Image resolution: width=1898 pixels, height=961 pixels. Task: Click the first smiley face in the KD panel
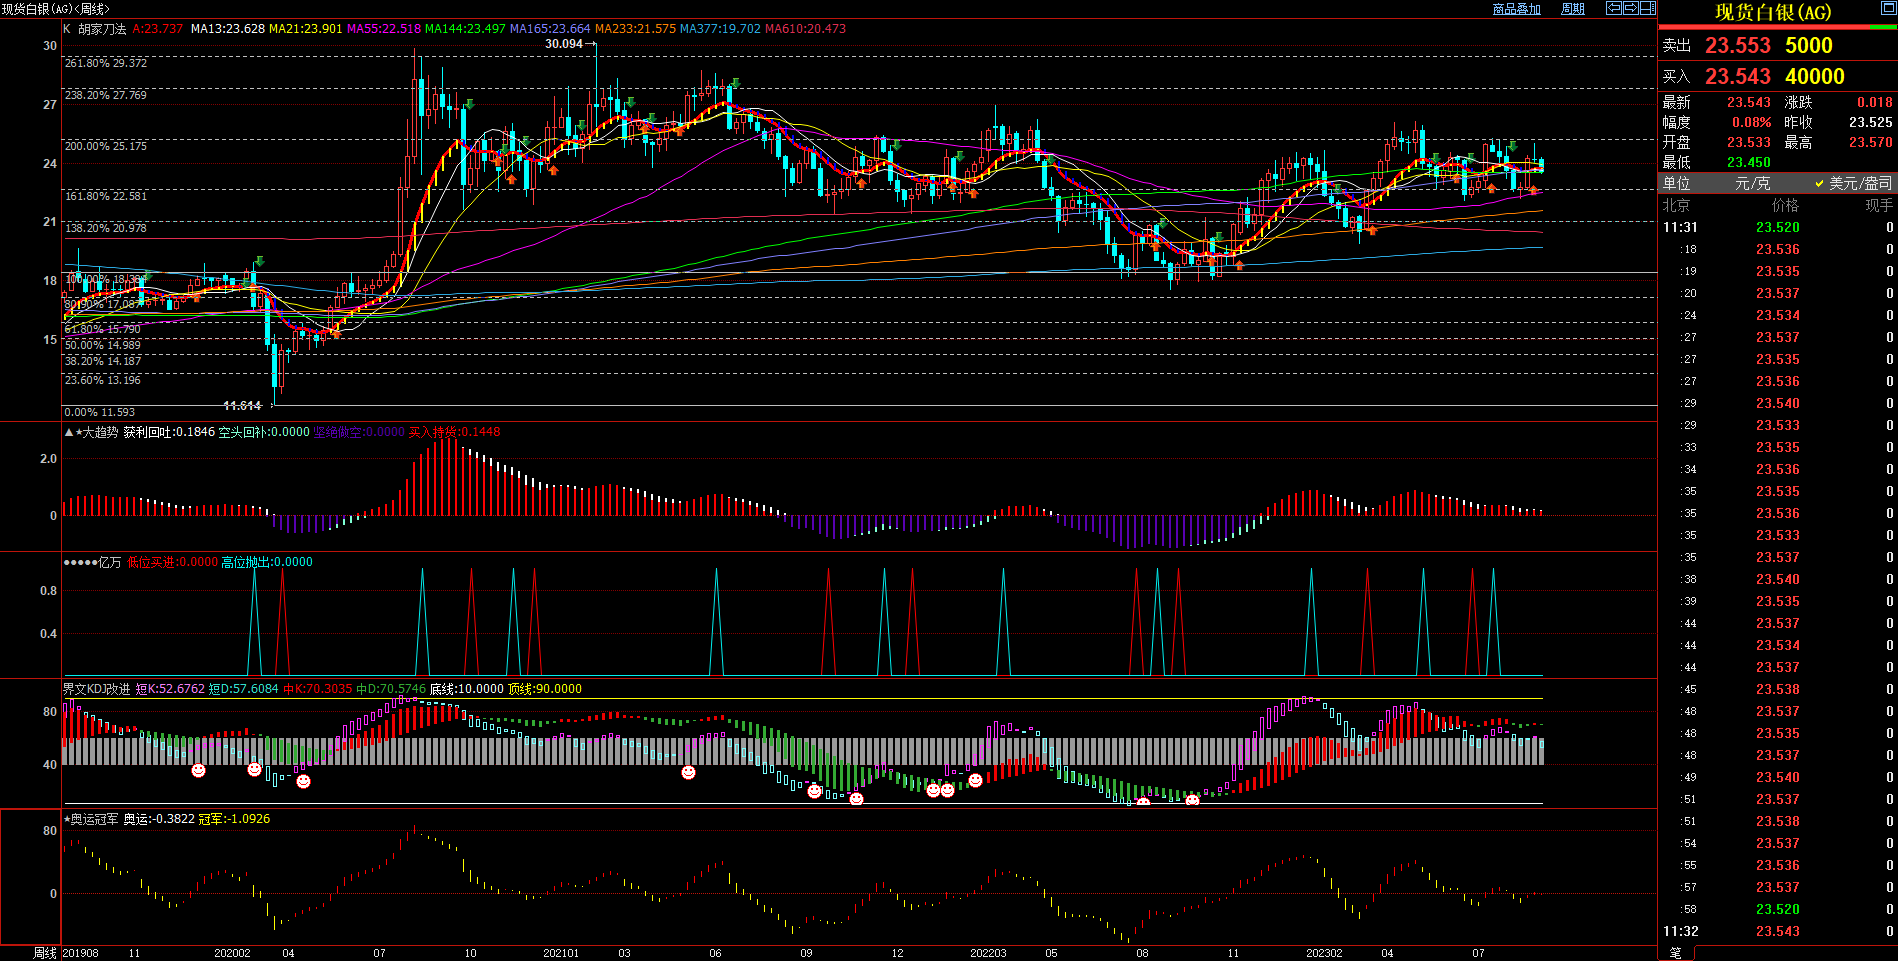pyautogui.click(x=198, y=770)
